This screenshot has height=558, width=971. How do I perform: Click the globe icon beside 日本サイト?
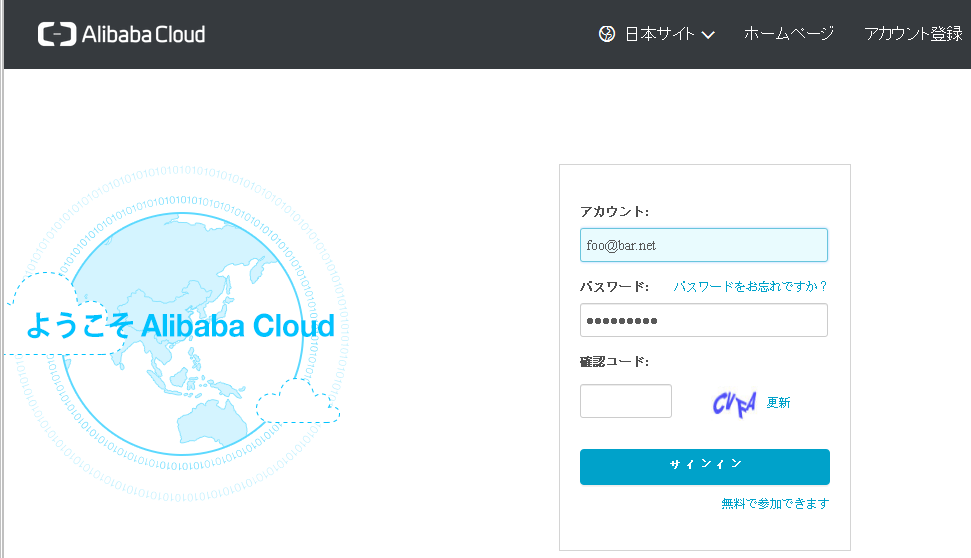tap(607, 34)
